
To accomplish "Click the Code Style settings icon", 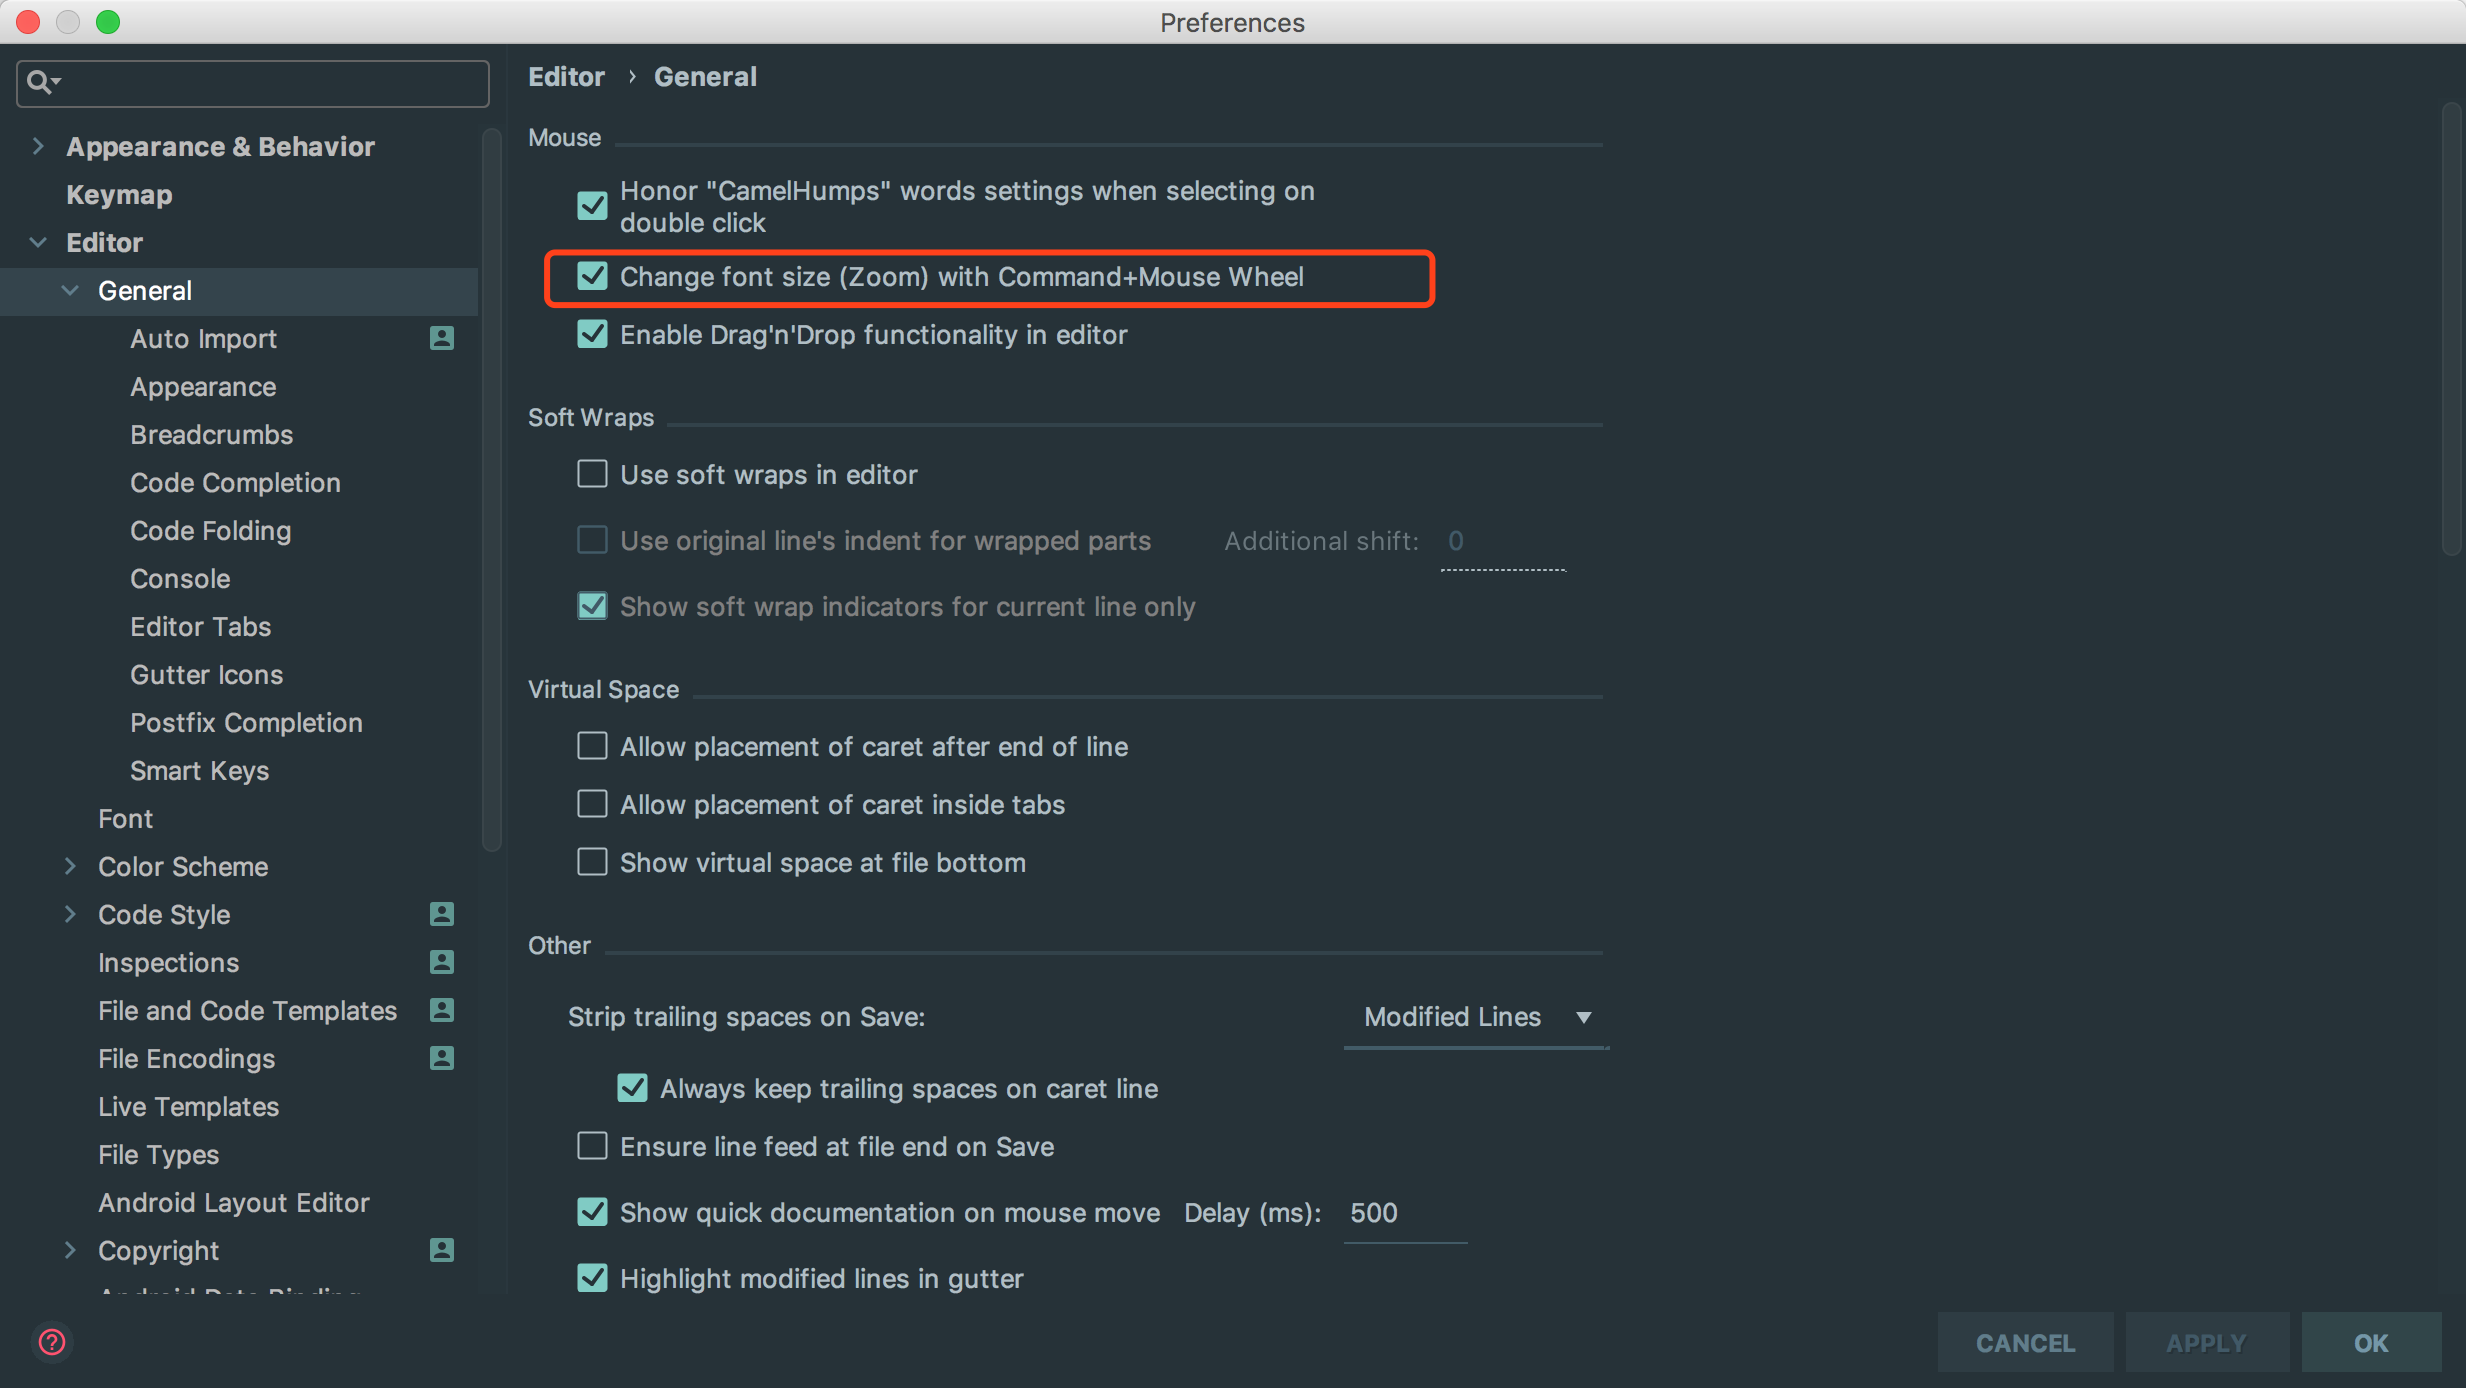I will 442,914.
